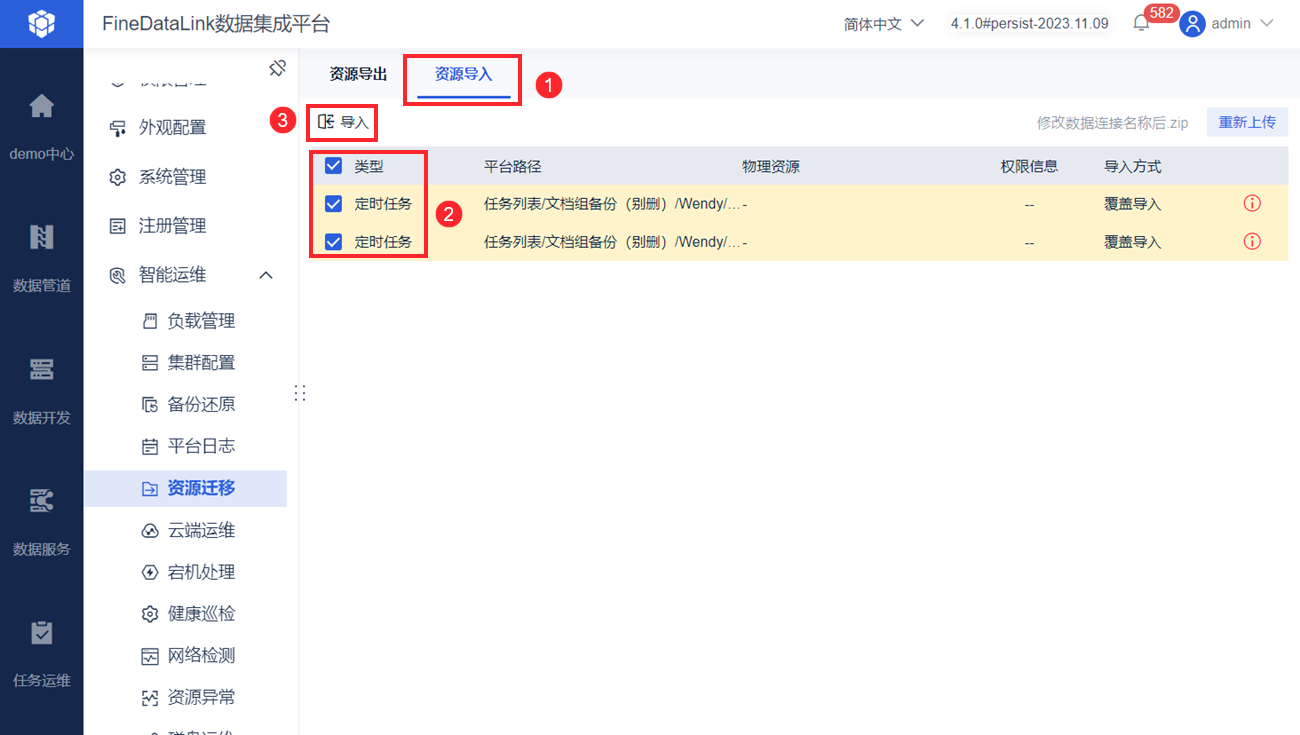Viewport: 1300px width, 735px height.
Task: Click the 网络检测 icon
Action: (x=150, y=656)
